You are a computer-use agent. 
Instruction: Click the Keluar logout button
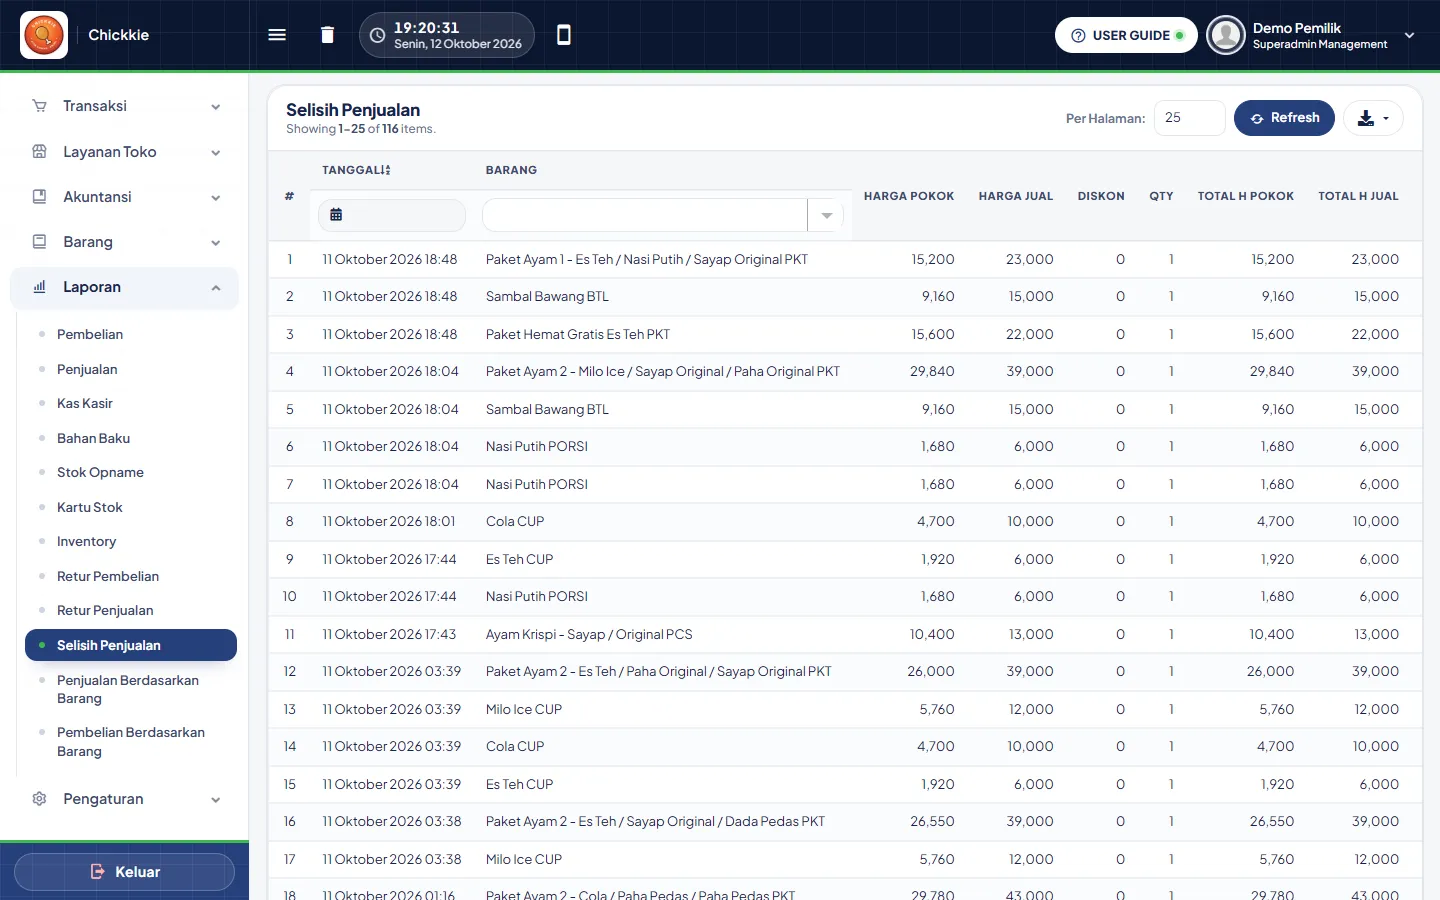click(x=125, y=872)
